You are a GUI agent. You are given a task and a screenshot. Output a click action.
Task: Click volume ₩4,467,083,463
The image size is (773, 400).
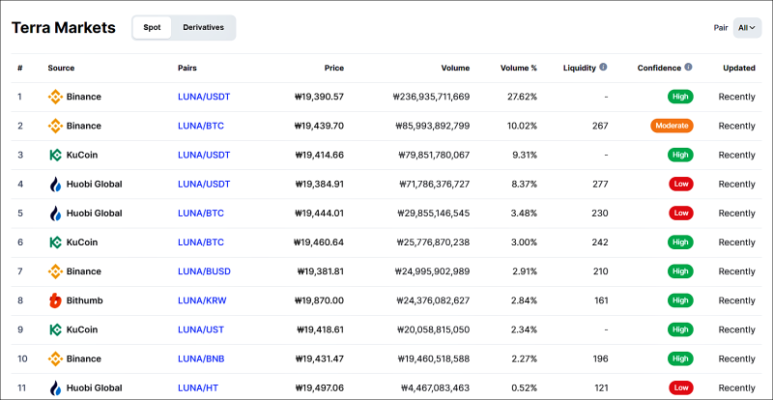pyautogui.click(x=435, y=388)
